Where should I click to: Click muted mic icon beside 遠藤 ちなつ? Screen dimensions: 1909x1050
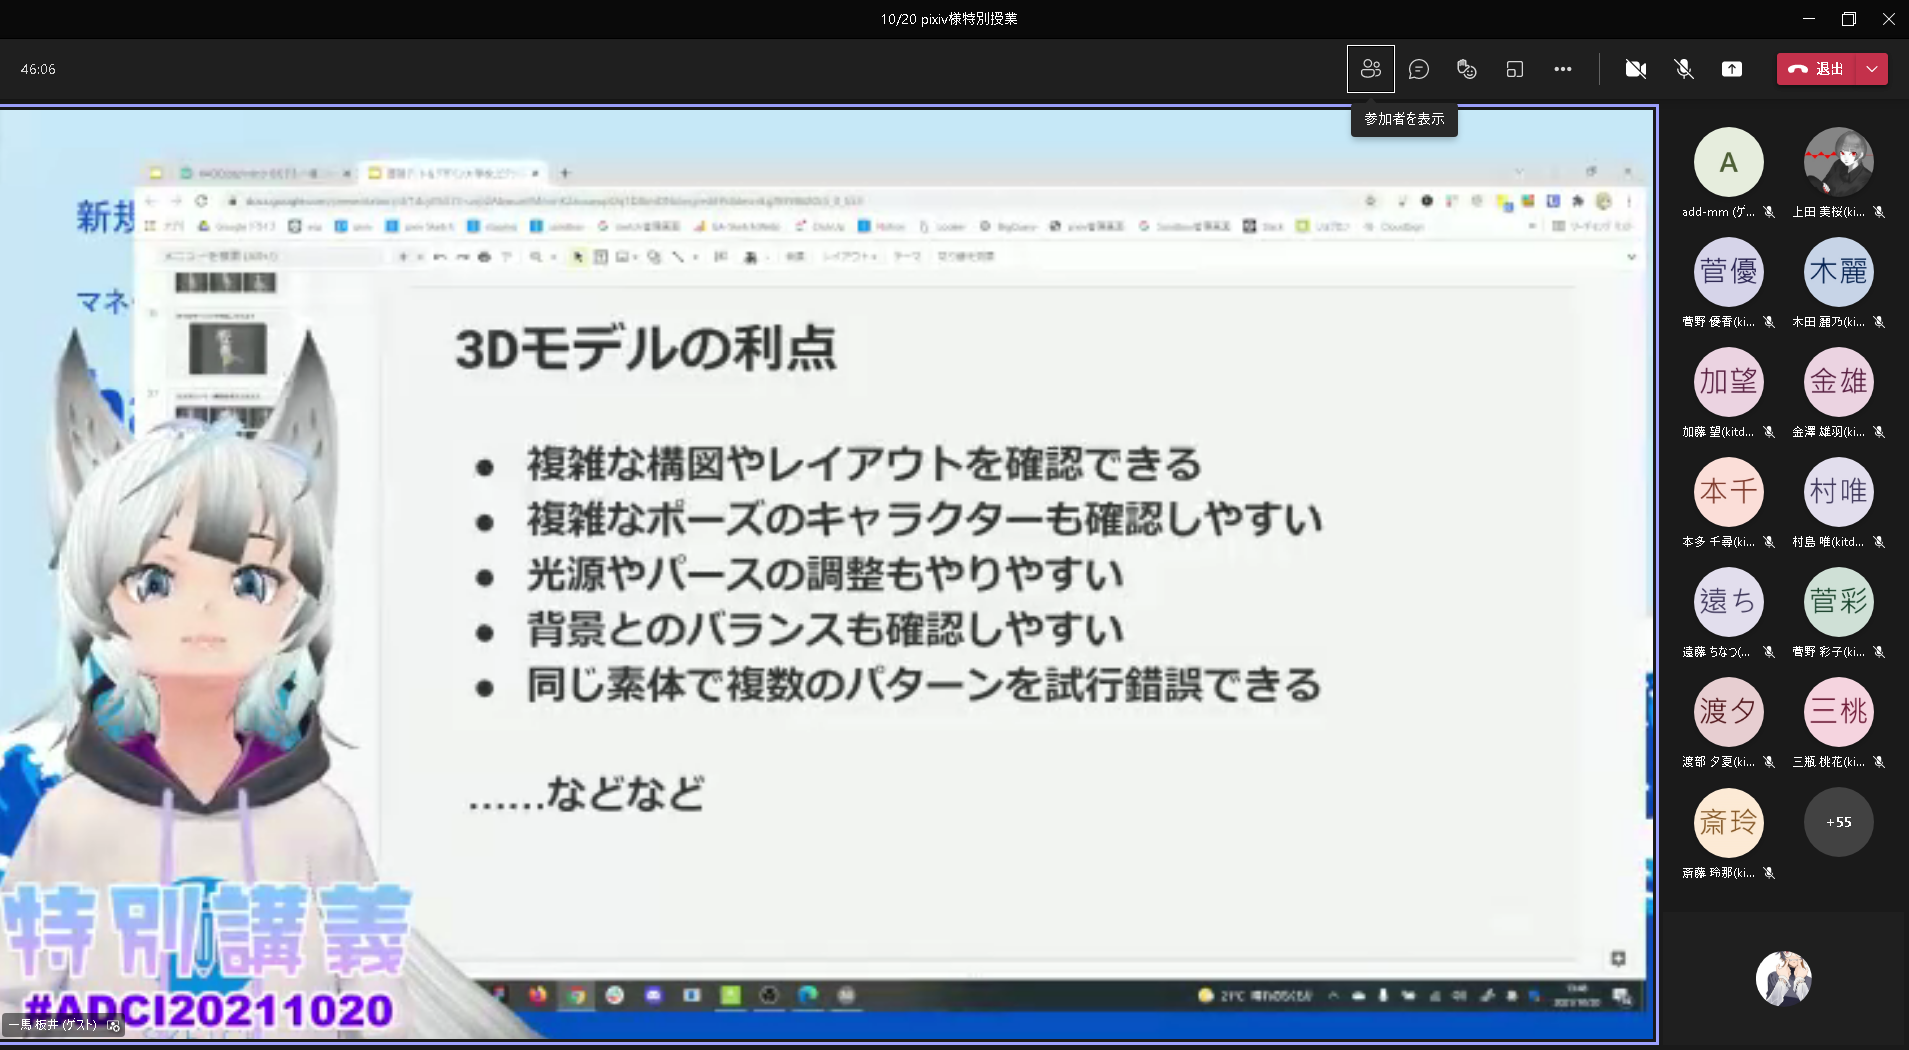[1769, 652]
